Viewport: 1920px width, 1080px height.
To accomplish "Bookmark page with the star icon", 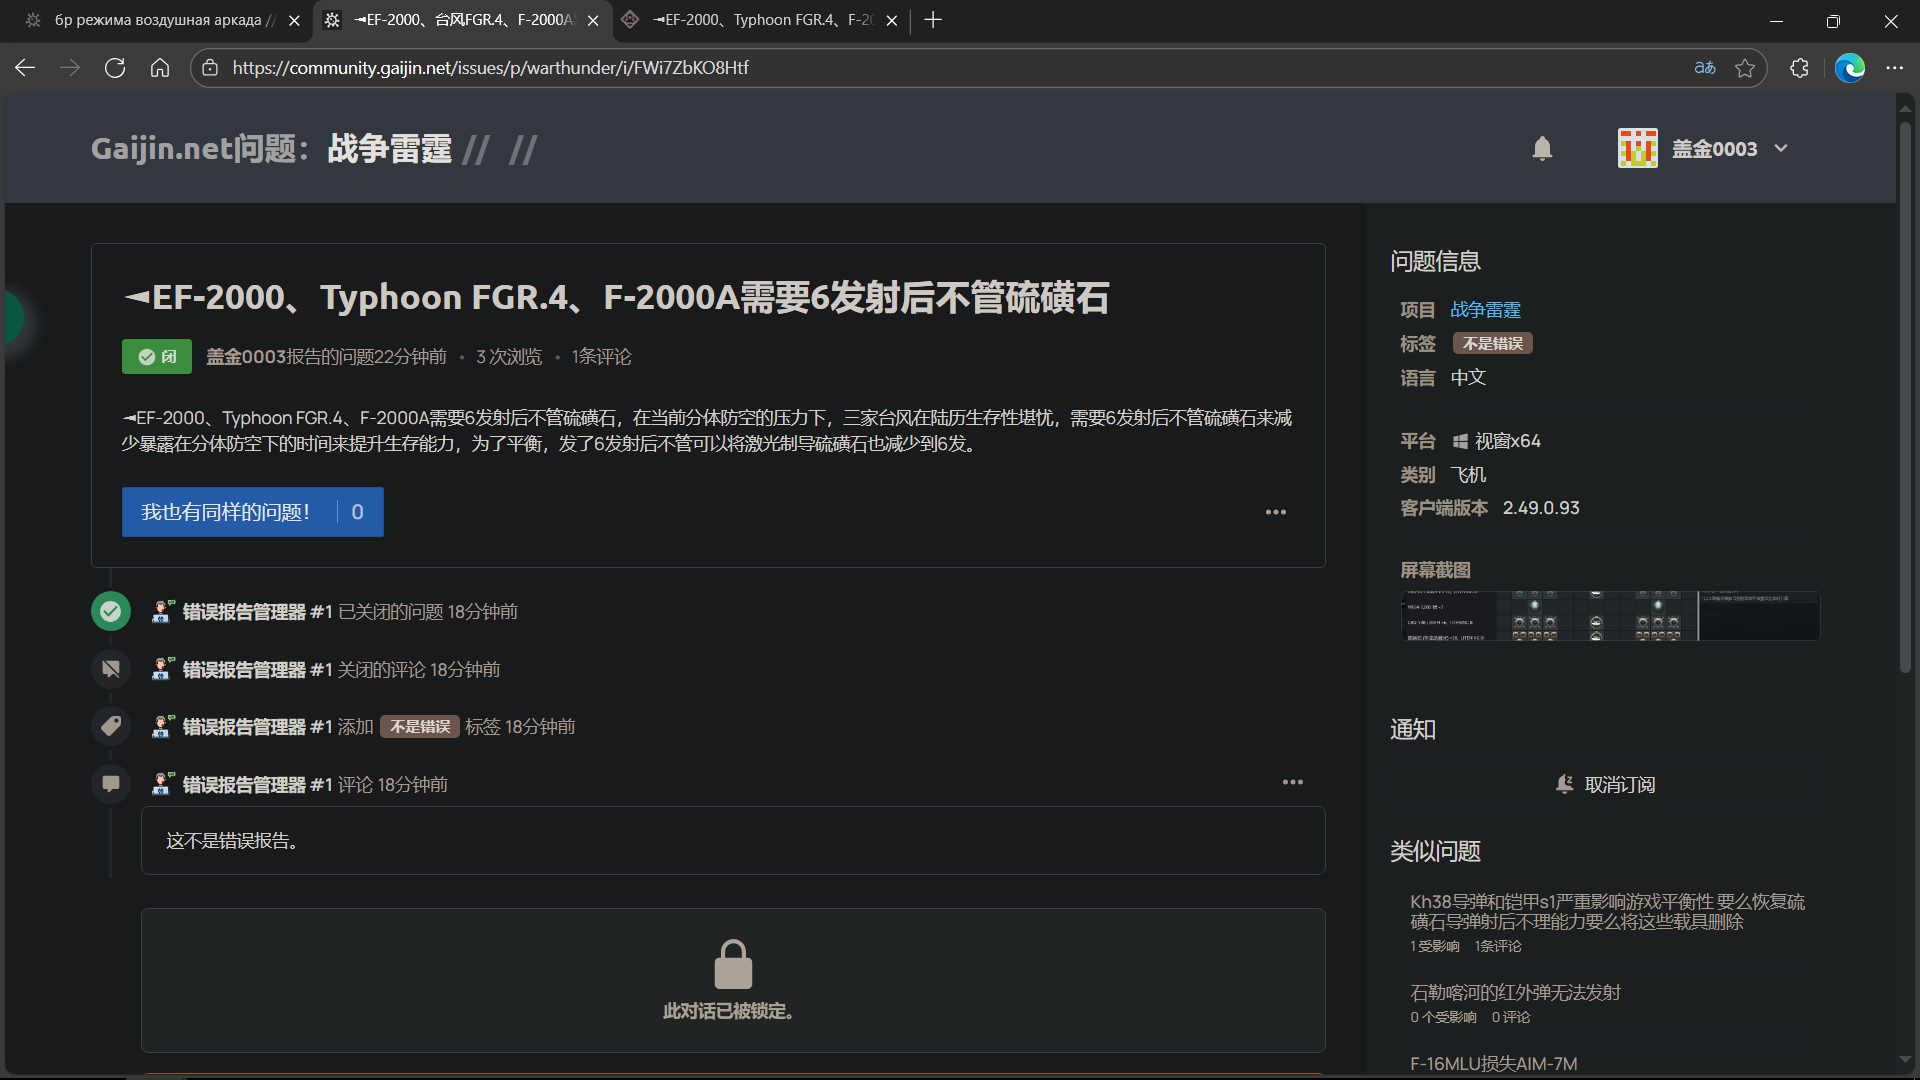I will pyautogui.click(x=1745, y=68).
